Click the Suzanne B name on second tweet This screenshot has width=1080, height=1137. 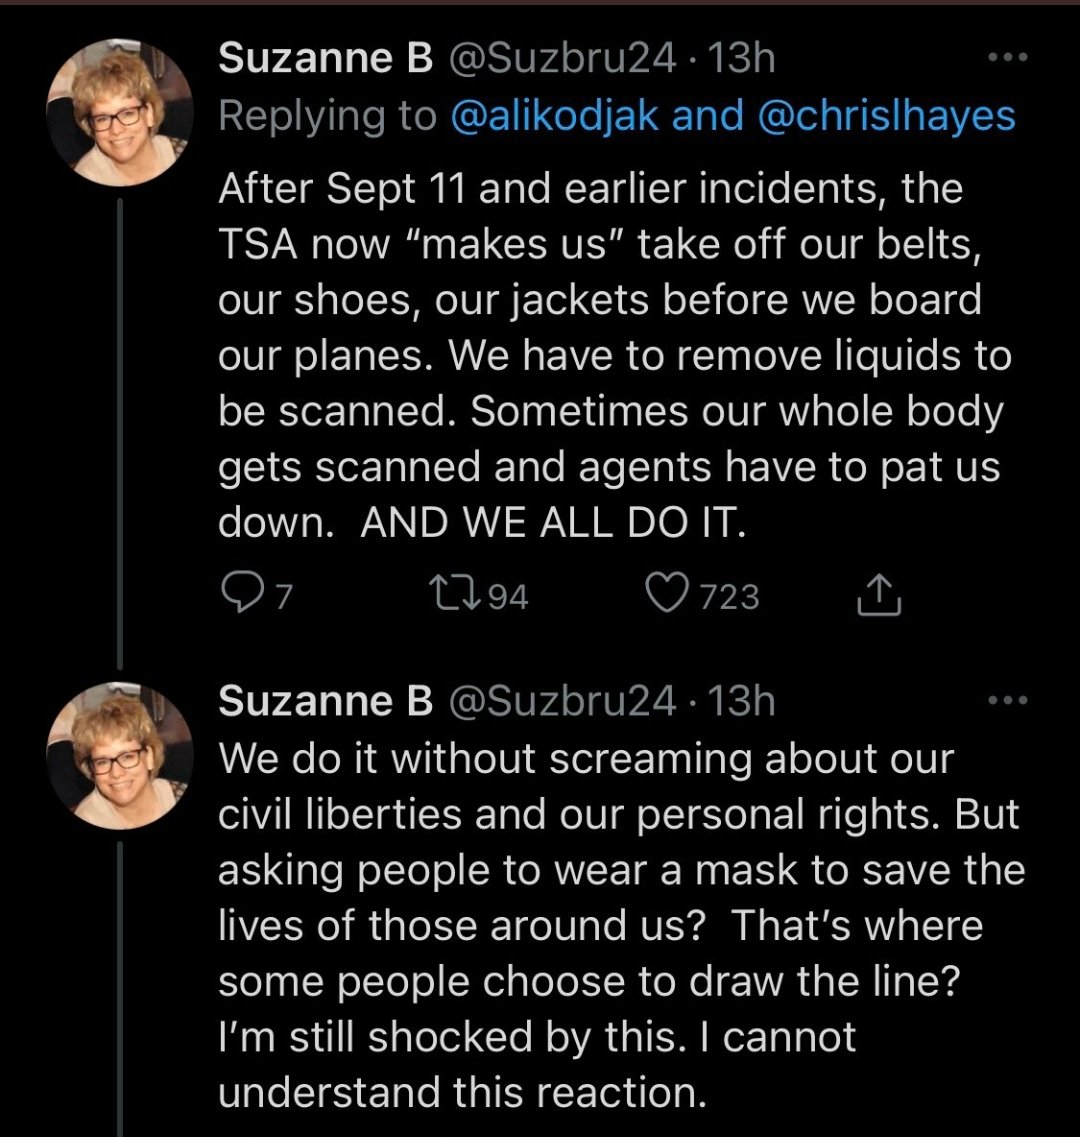(x=325, y=701)
